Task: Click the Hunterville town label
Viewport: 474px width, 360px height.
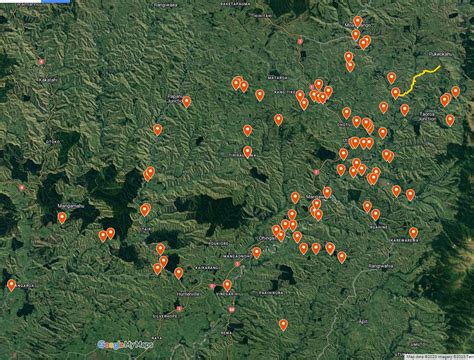Action: coord(188,294)
